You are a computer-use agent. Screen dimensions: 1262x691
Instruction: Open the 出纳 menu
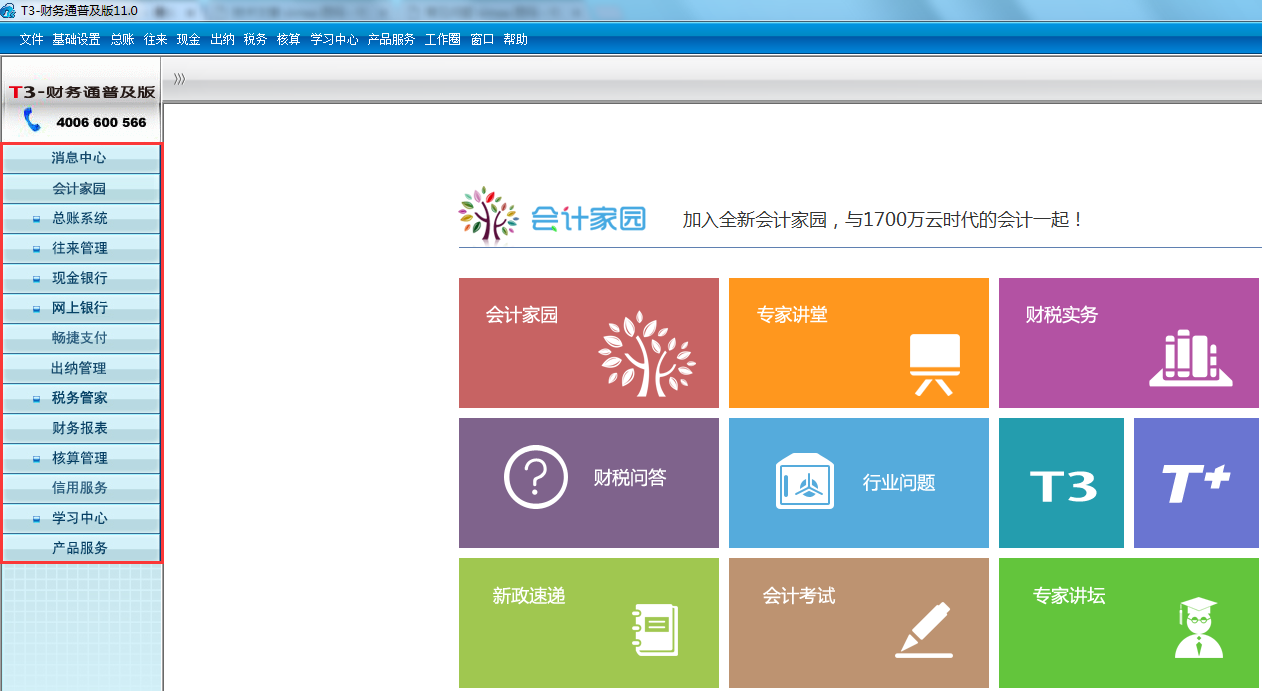click(x=221, y=39)
